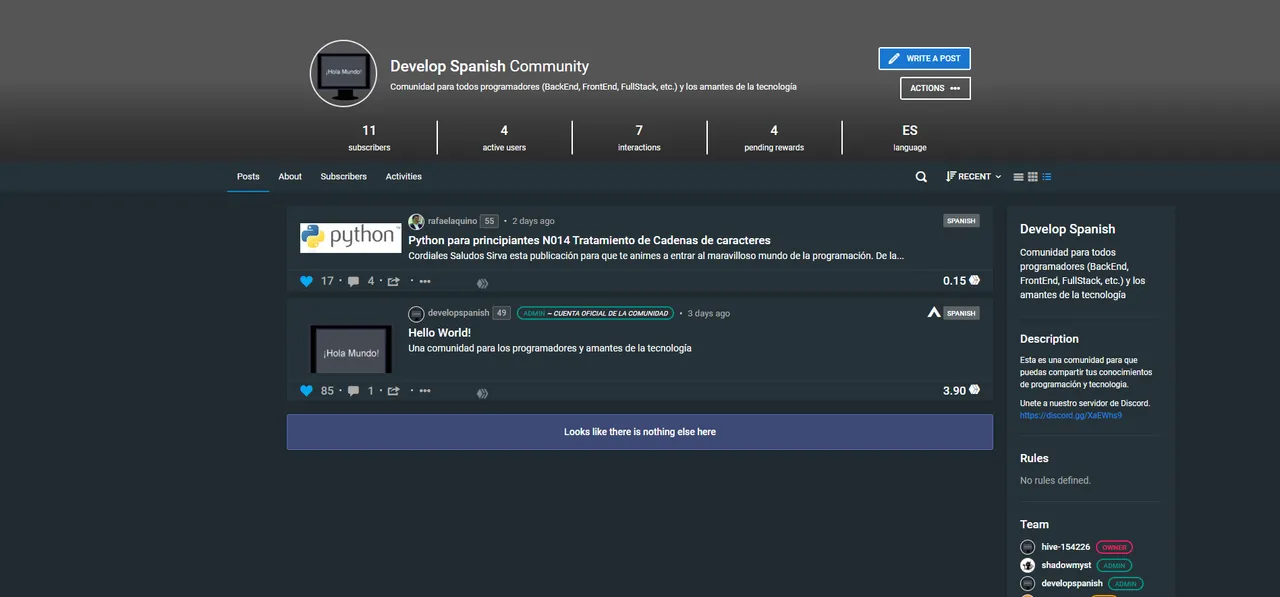The image size is (1280, 597).
Task: Click the 3.90 payout value
Action: coord(954,391)
